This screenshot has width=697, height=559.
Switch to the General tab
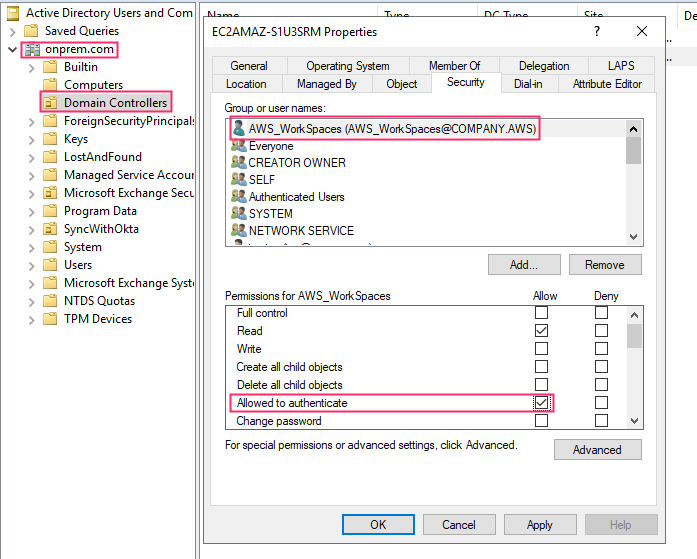(x=249, y=66)
